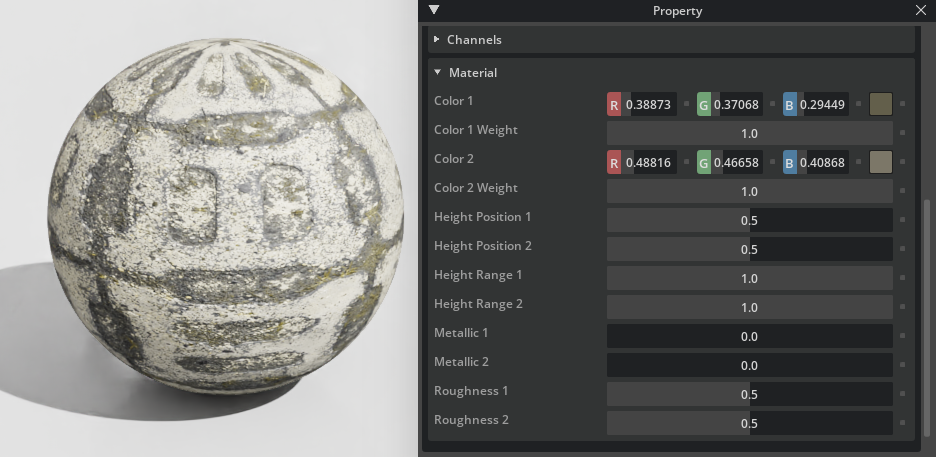Screen dimensions: 936x457
Task: Click the reset dot for Height Position 1
Action: [x=903, y=220]
